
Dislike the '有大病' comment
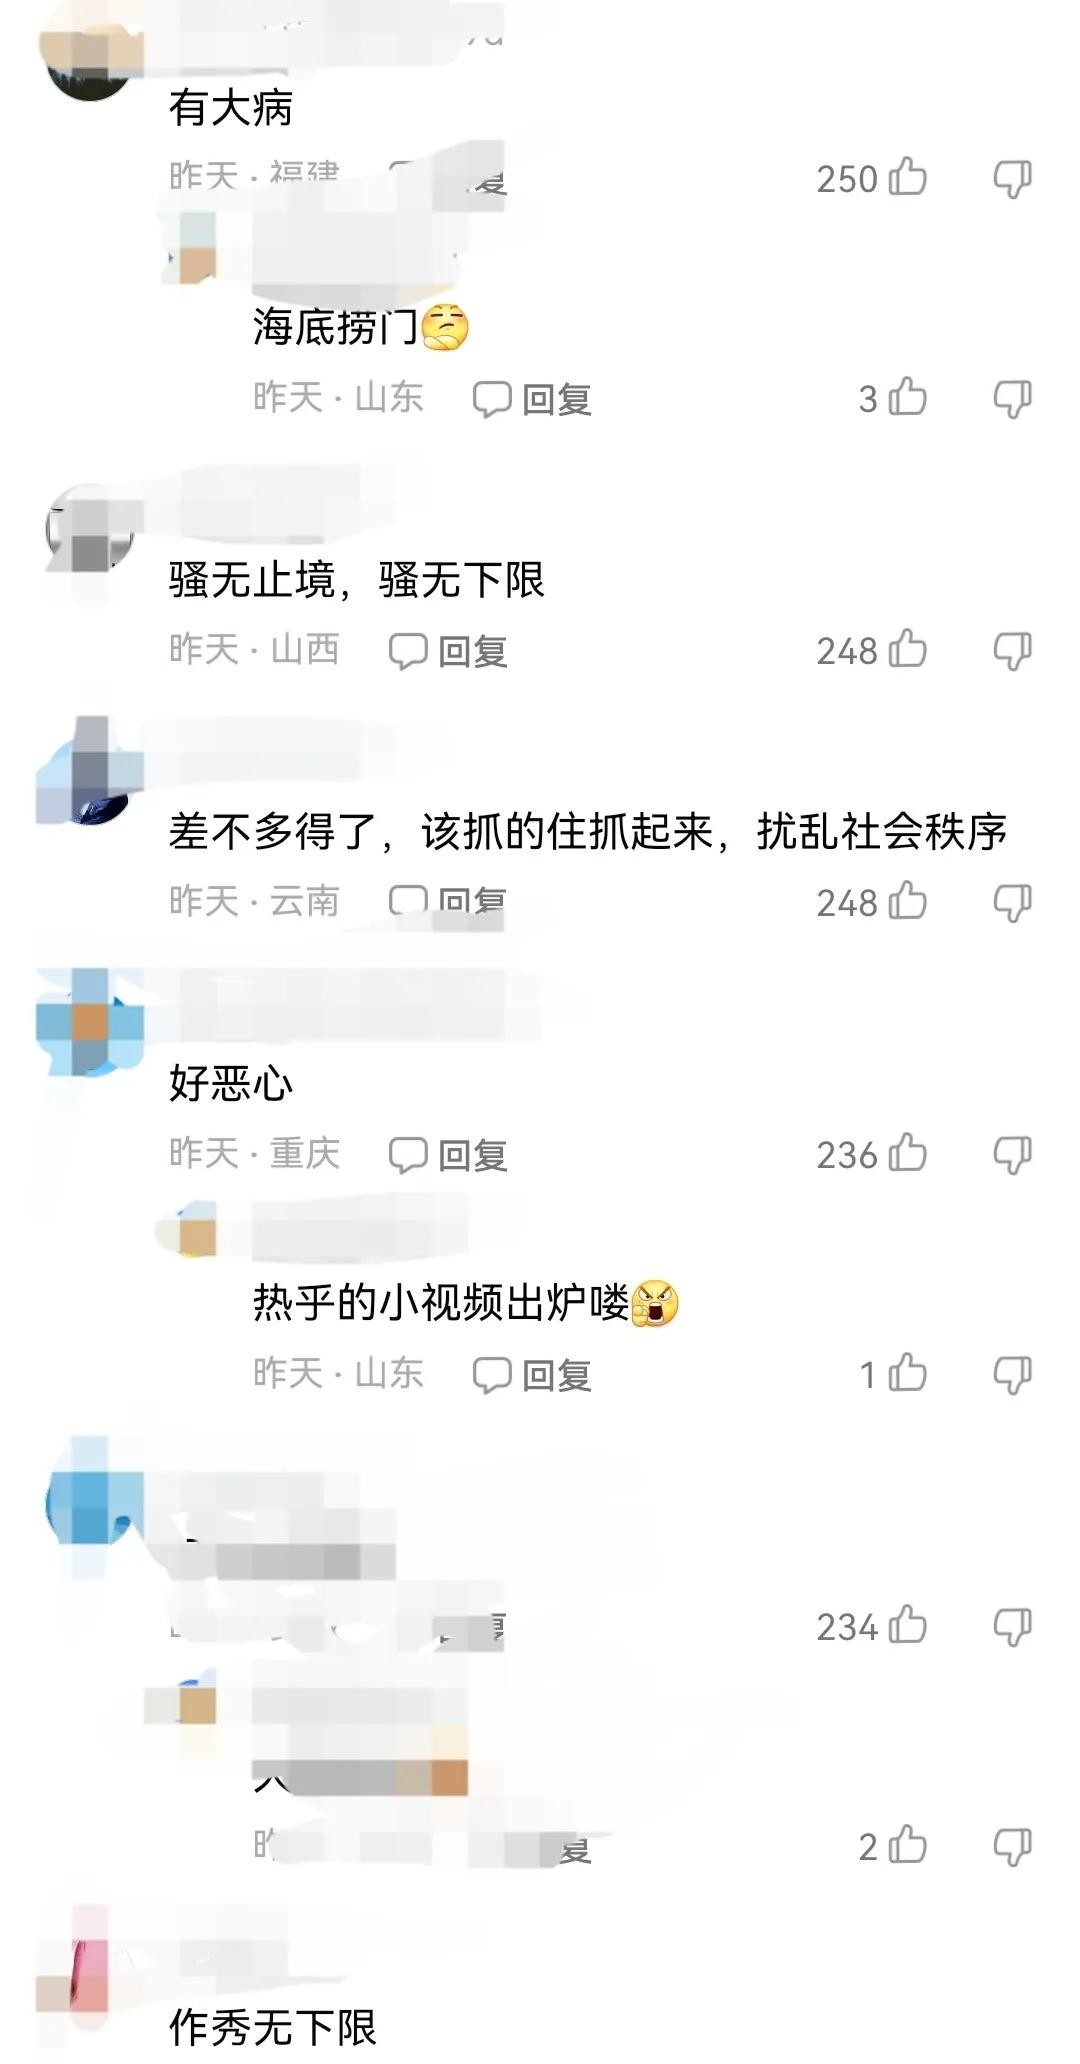tap(1012, 179)
